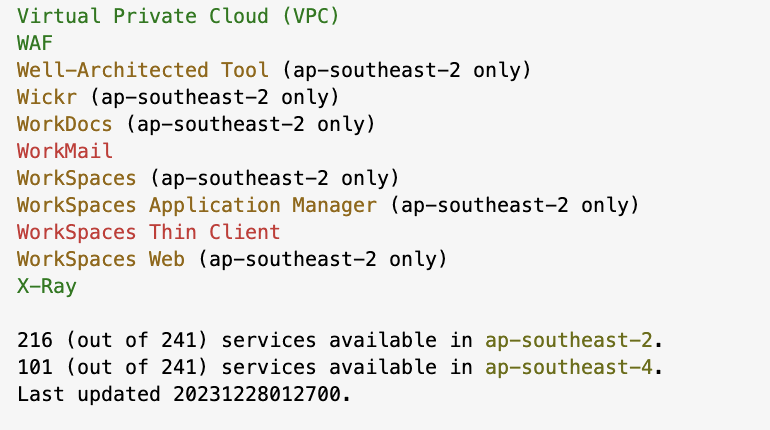
Task: Select the WorkSpaces Web service name
Action: (x=101, y=259)
